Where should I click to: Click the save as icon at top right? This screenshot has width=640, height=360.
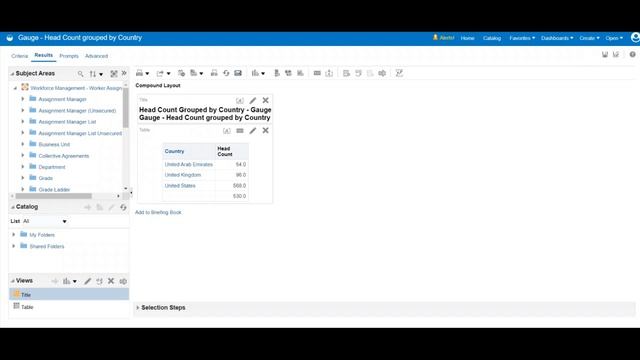[x=616, y=54]
